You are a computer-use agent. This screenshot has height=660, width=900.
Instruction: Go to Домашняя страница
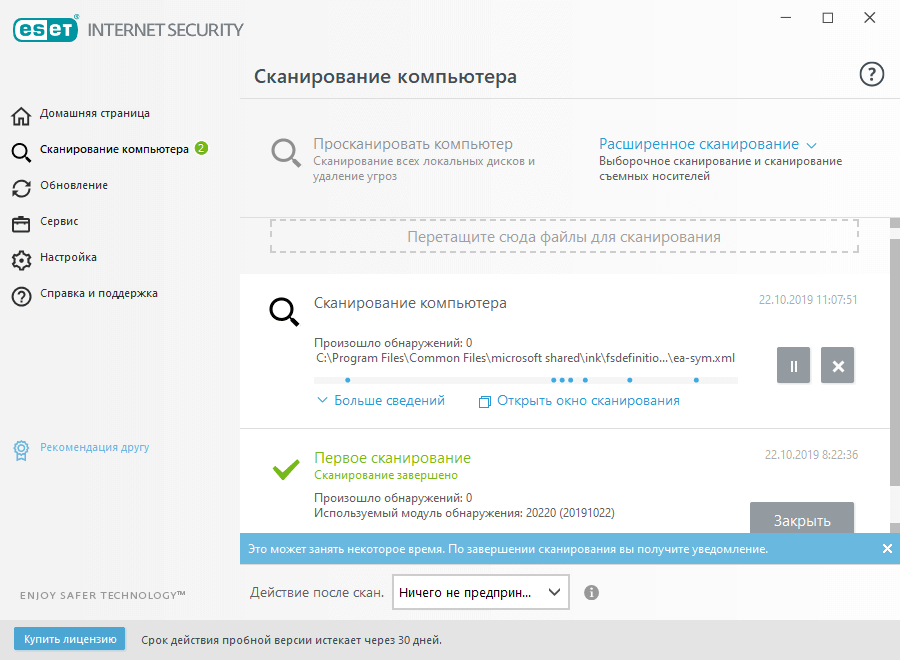point(95,114)
